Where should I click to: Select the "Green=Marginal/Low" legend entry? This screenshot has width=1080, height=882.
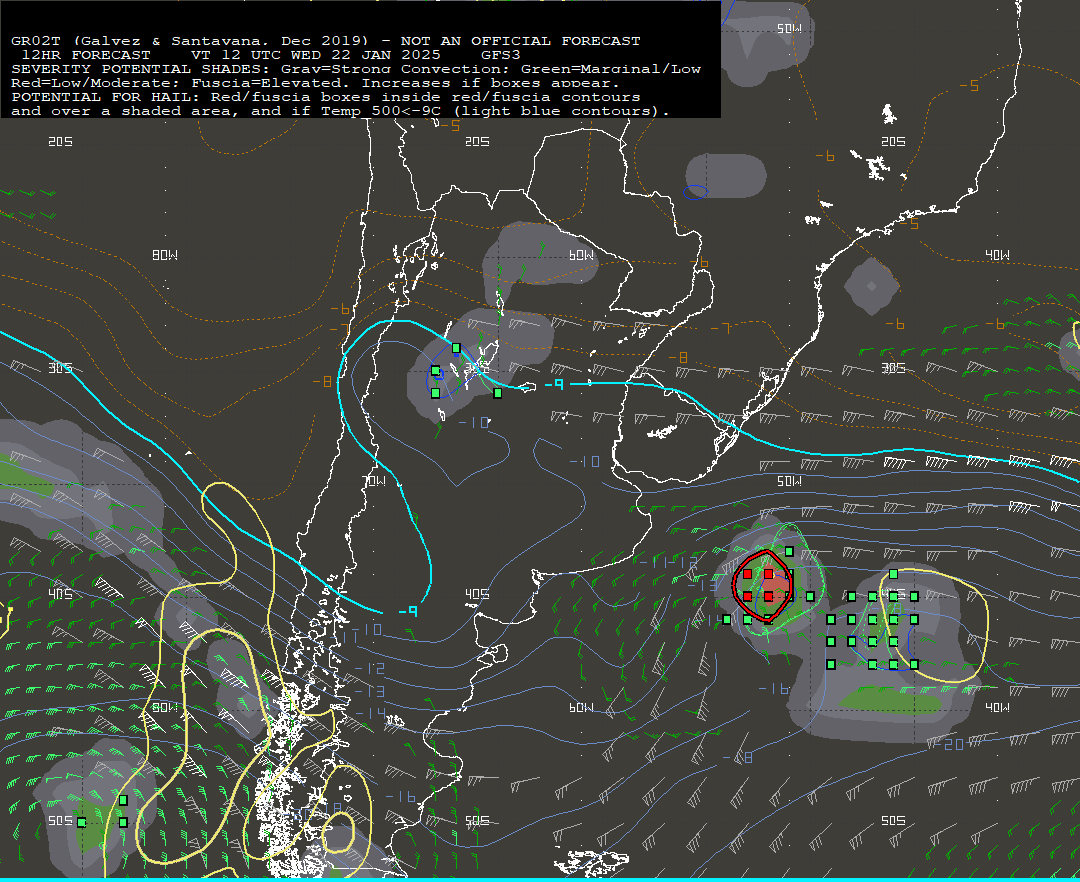(611, 69)
